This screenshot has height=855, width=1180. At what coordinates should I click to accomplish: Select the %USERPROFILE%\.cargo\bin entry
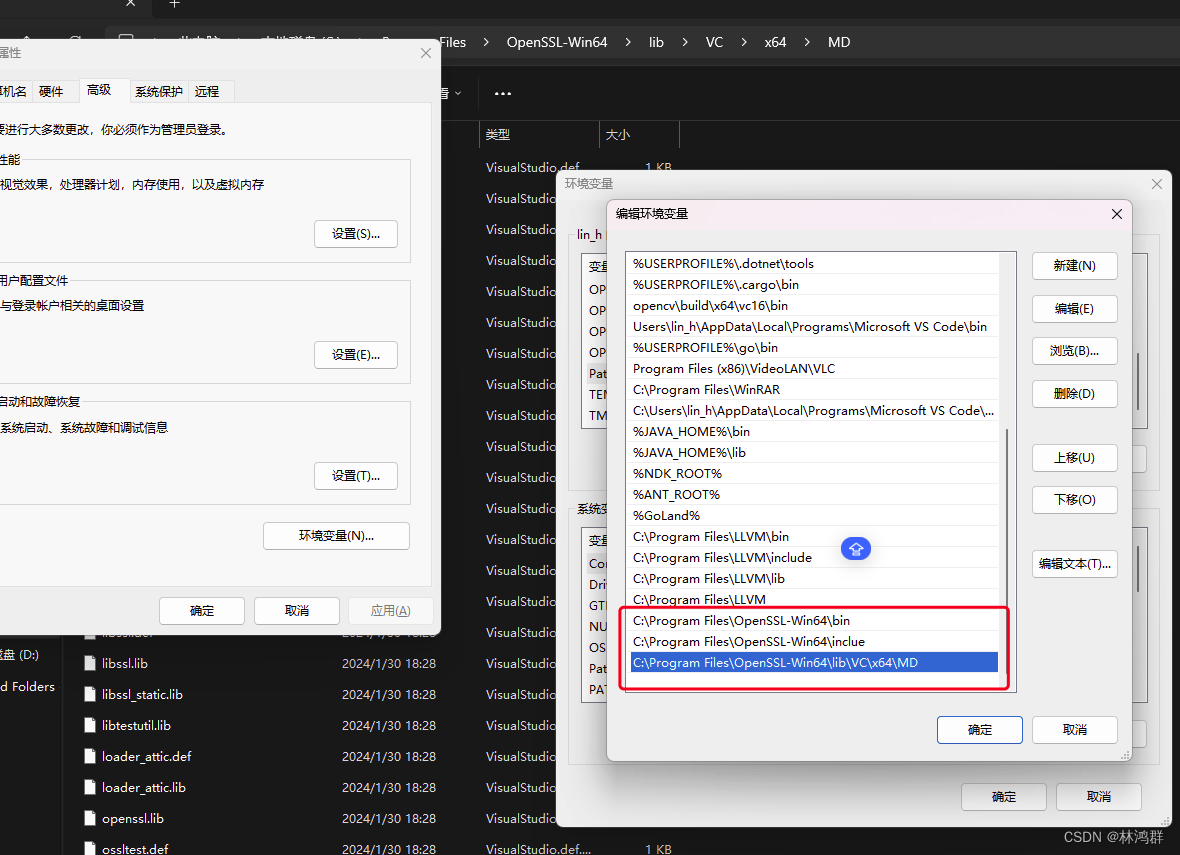click(x=814, y=284)
